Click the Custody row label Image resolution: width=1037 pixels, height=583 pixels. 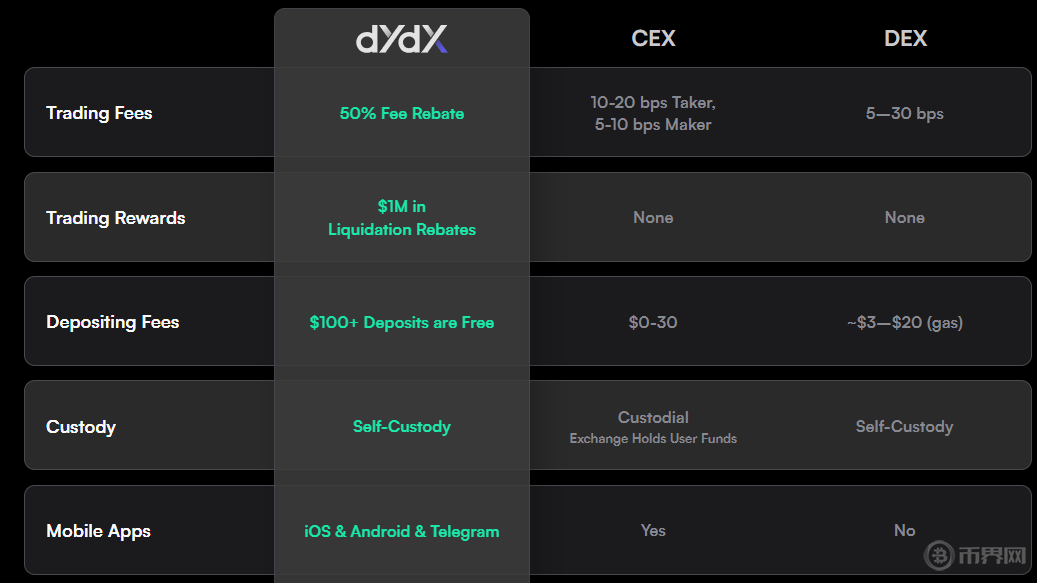81,427
